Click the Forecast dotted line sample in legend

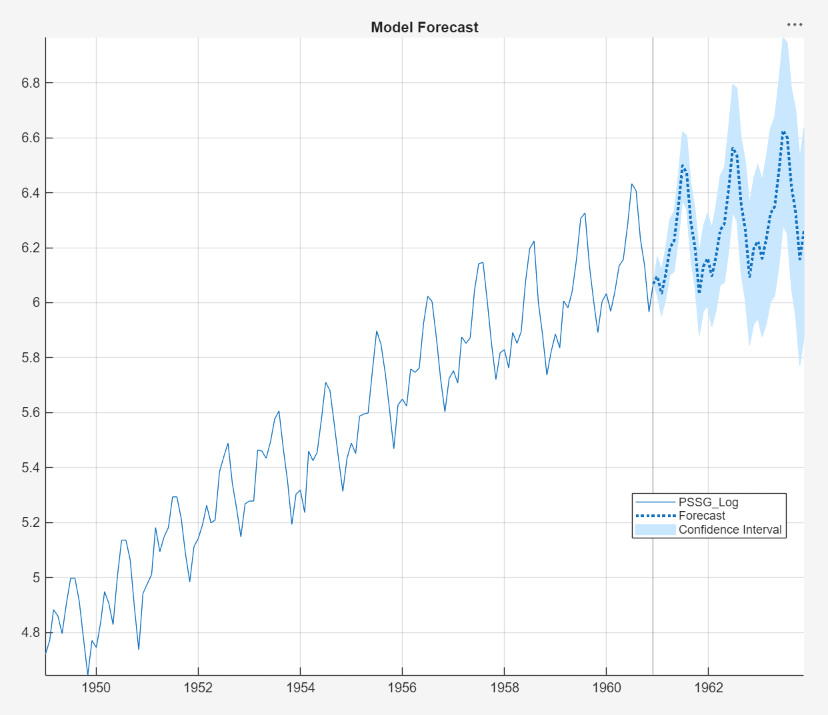click(655, 516)
